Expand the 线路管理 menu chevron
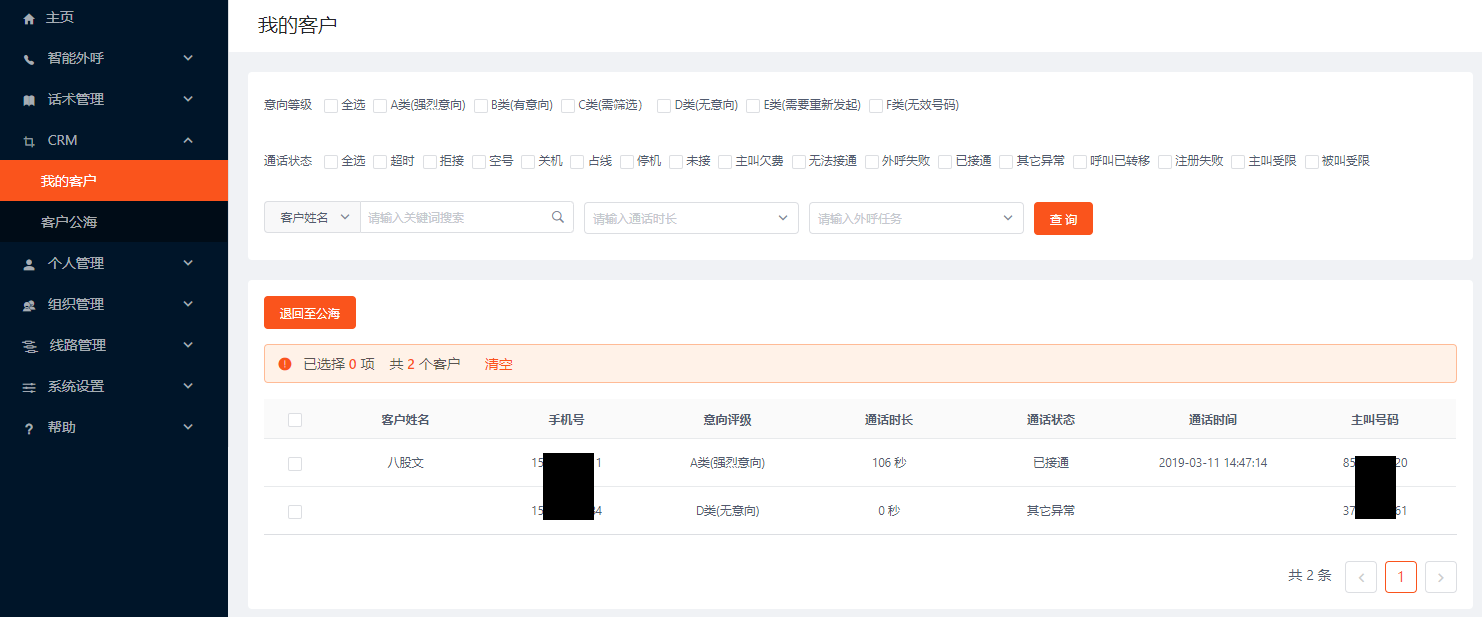1482x617 pixels. click(188, 345)
